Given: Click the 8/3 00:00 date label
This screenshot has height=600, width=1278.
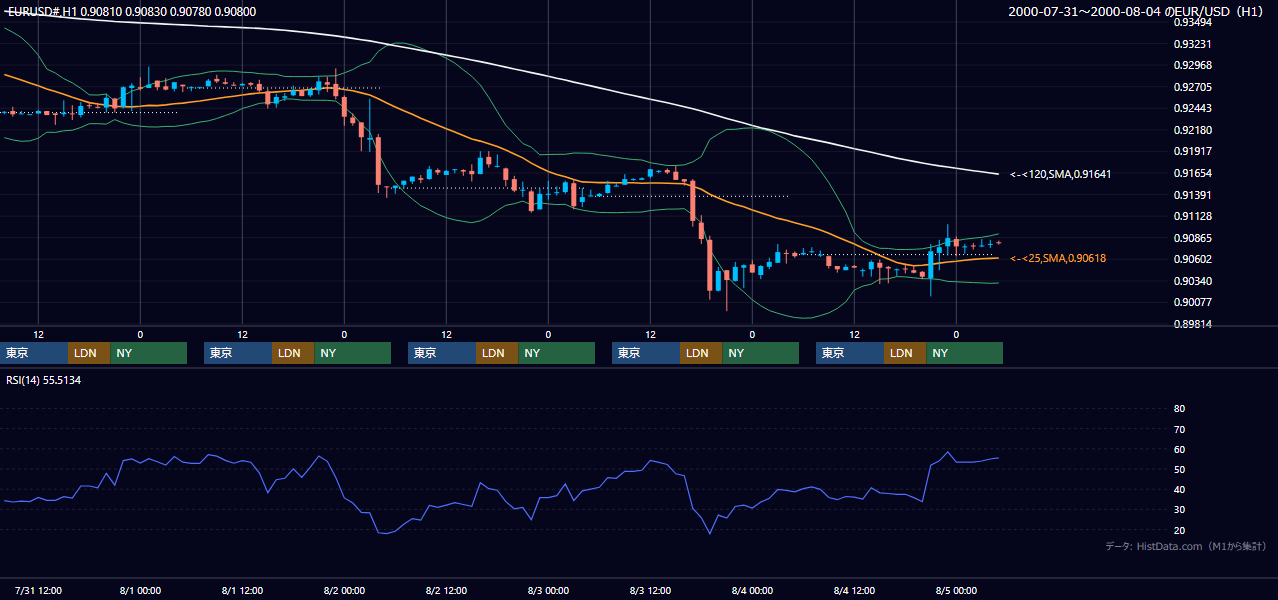Looking at the screenshot, I should (548, 590).
